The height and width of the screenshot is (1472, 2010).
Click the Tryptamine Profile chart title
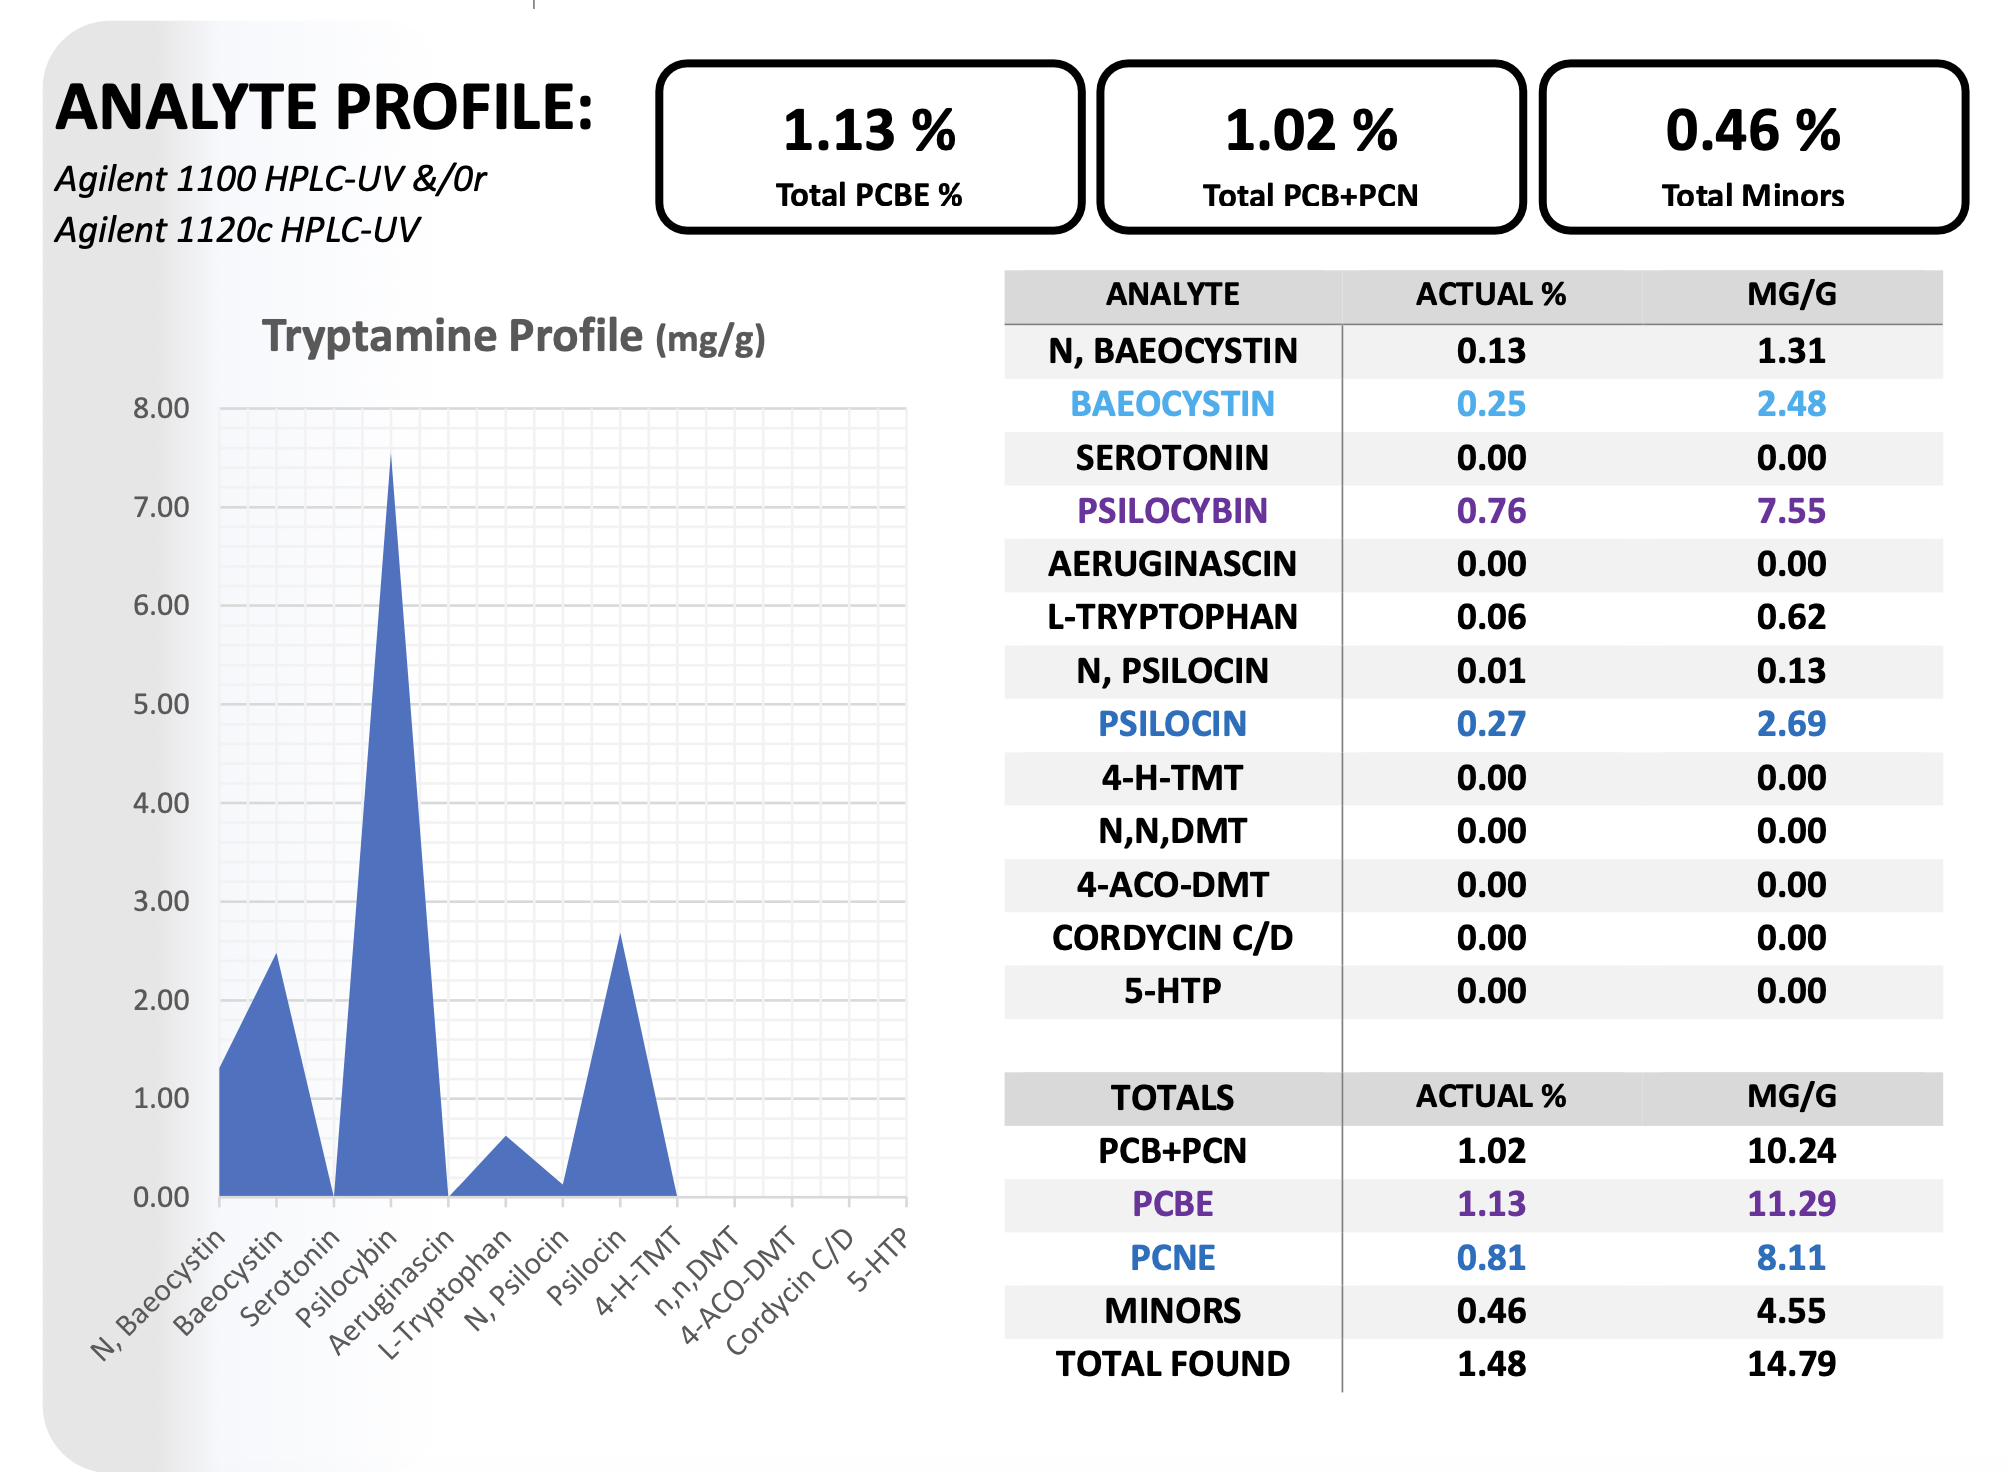tap(513, 337)
